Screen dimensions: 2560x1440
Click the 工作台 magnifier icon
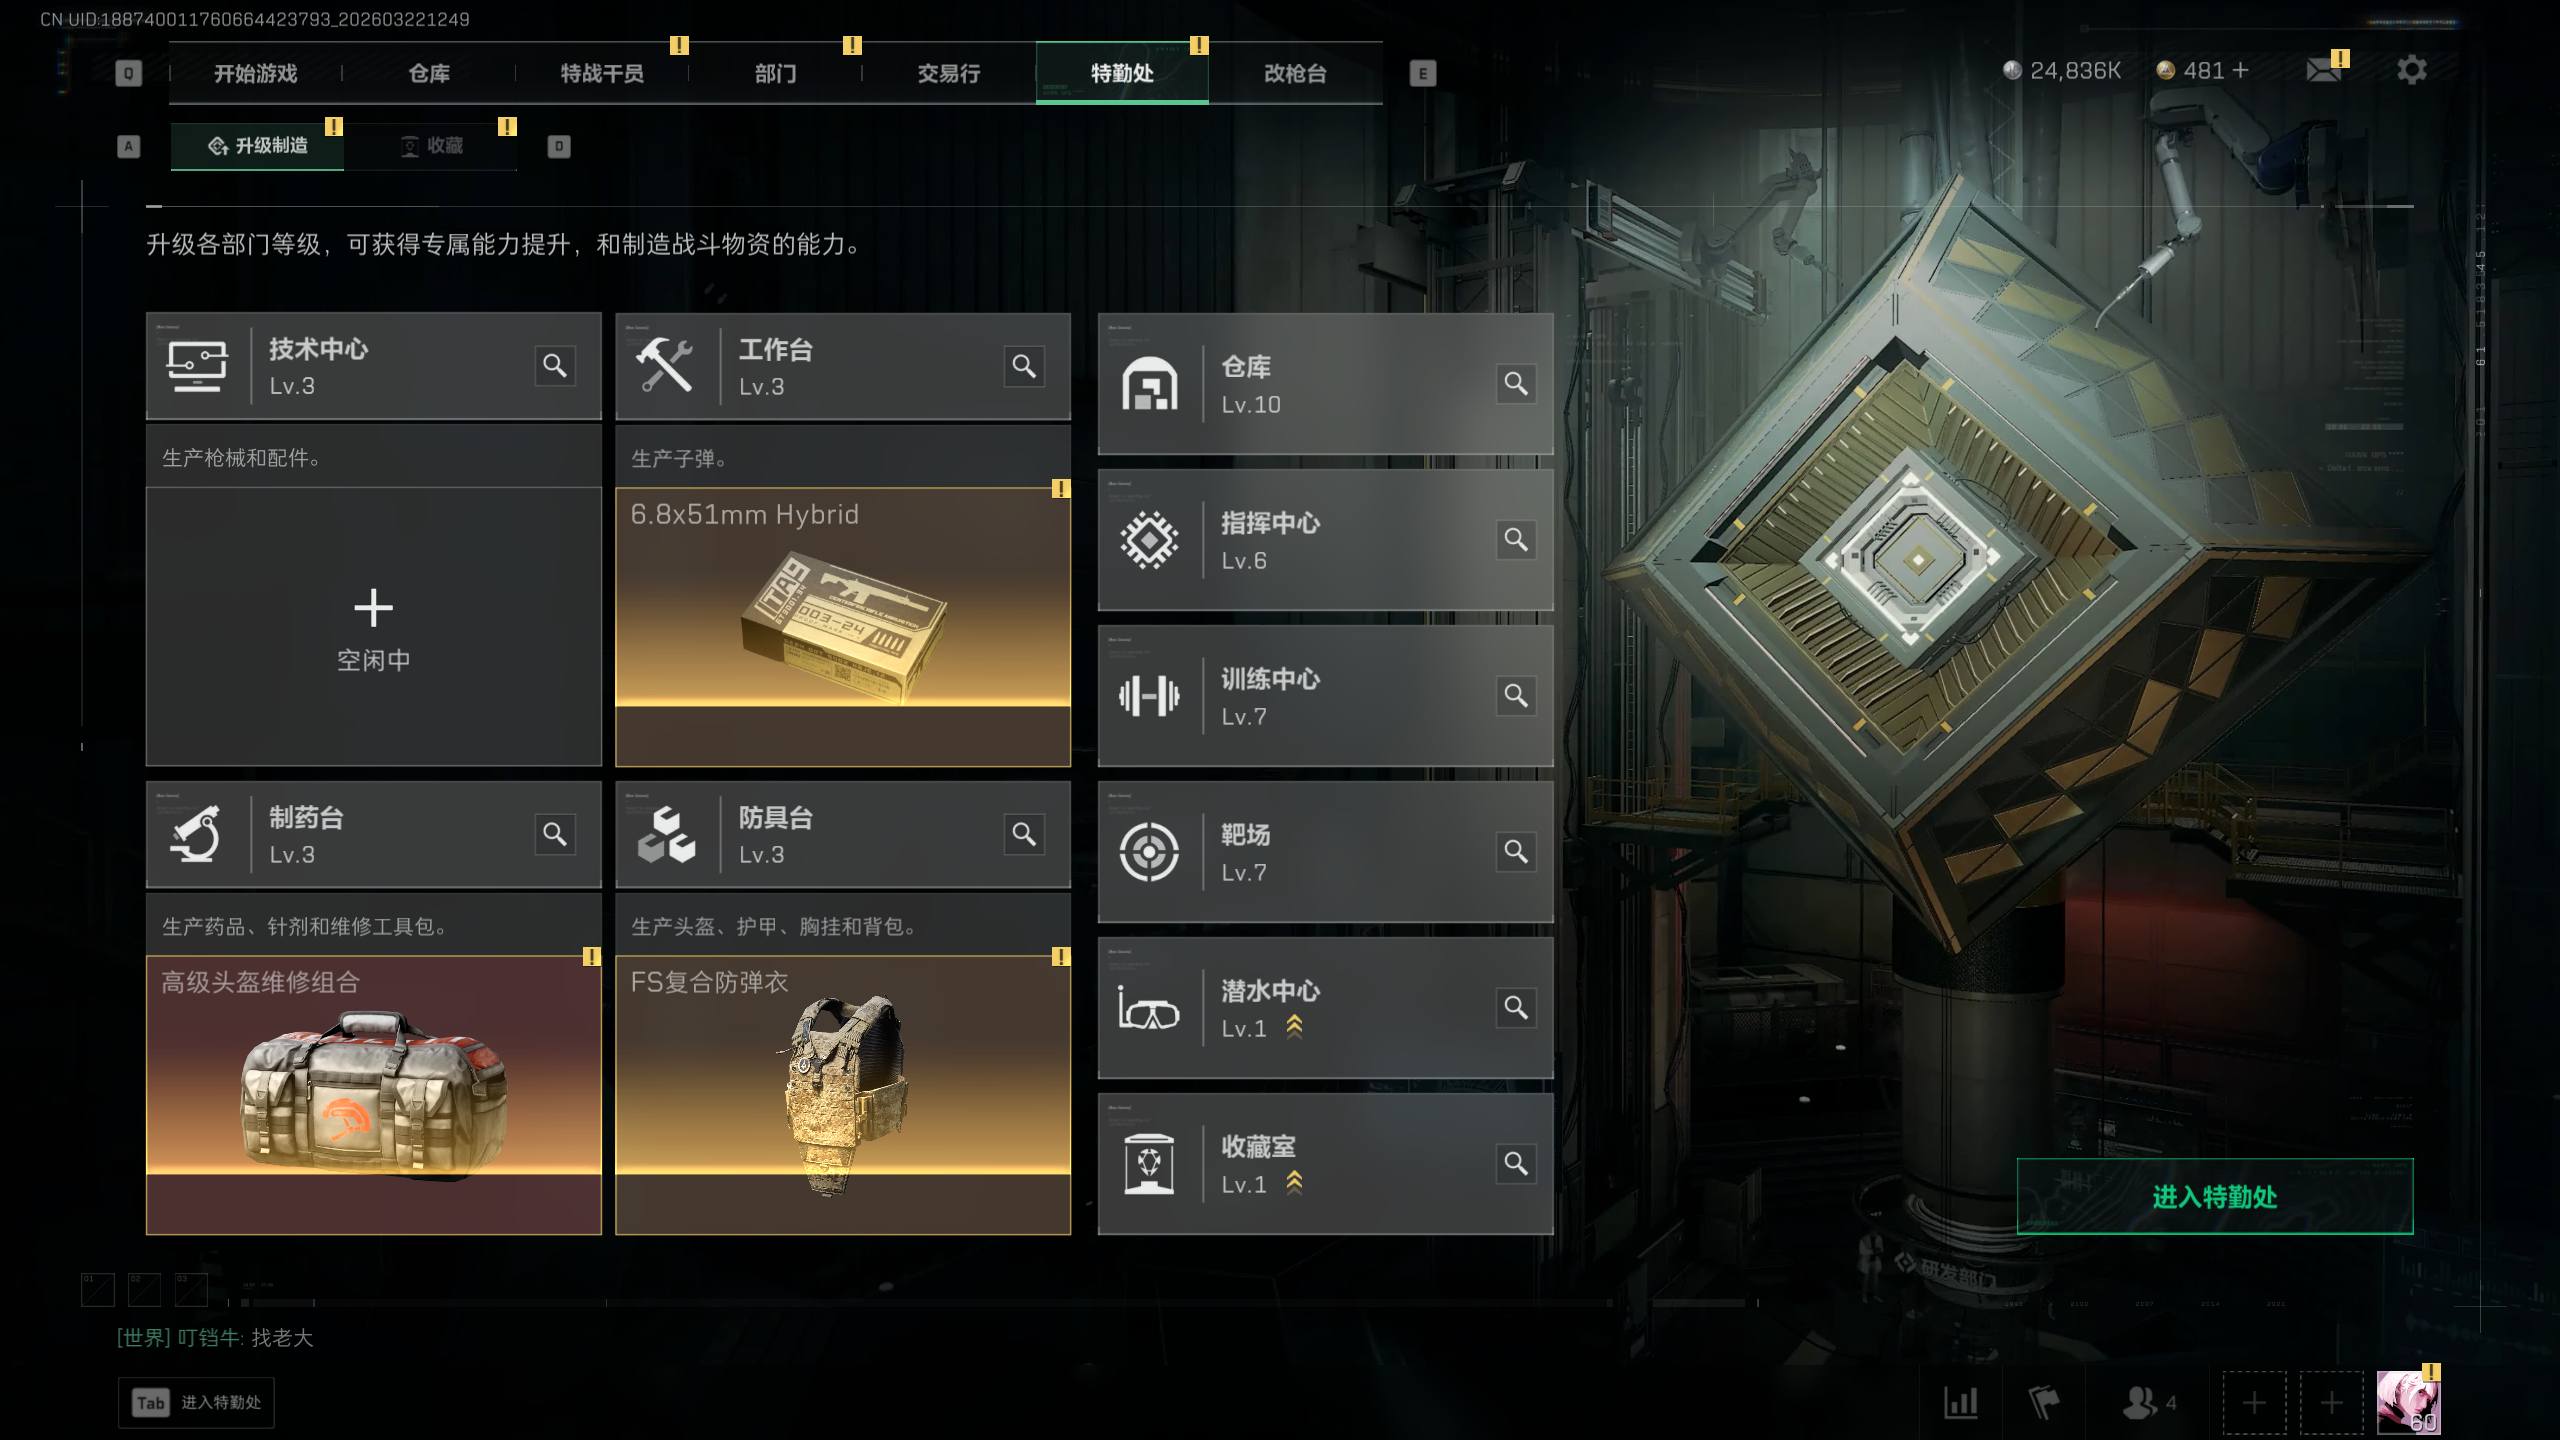tap(1024, 366)
